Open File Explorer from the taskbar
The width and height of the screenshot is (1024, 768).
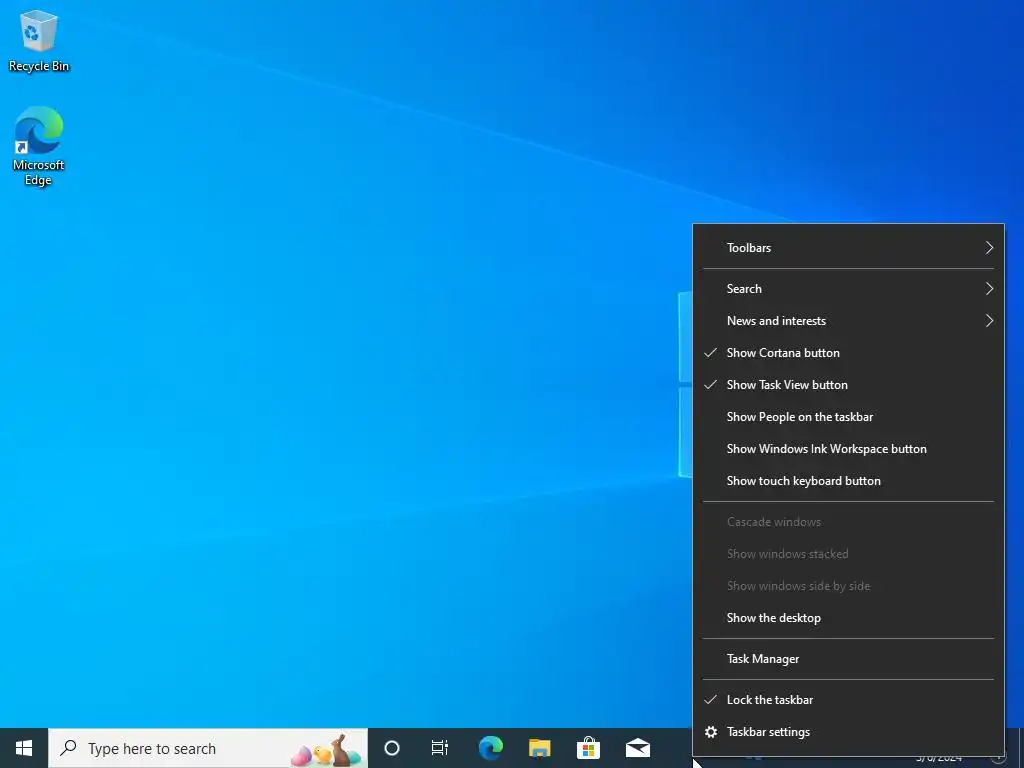pos(539,748)
